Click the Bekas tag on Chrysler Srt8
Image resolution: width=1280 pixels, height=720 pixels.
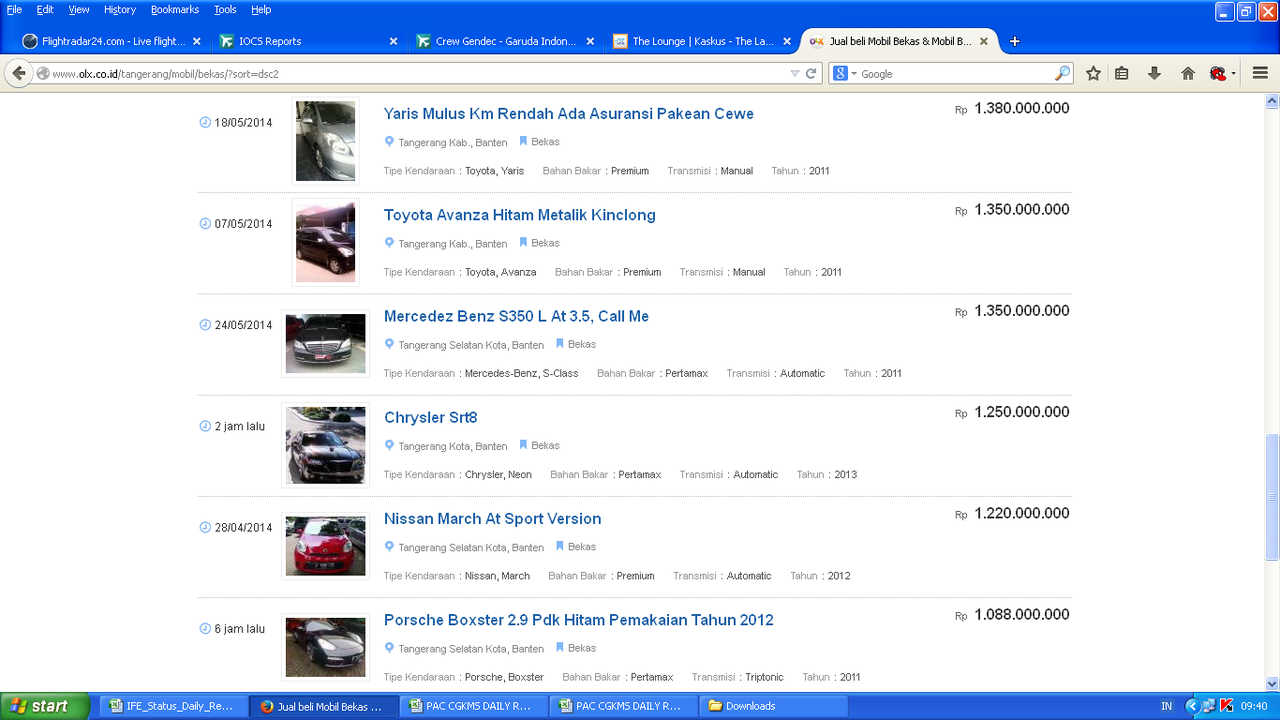click(x=545, y=446)
